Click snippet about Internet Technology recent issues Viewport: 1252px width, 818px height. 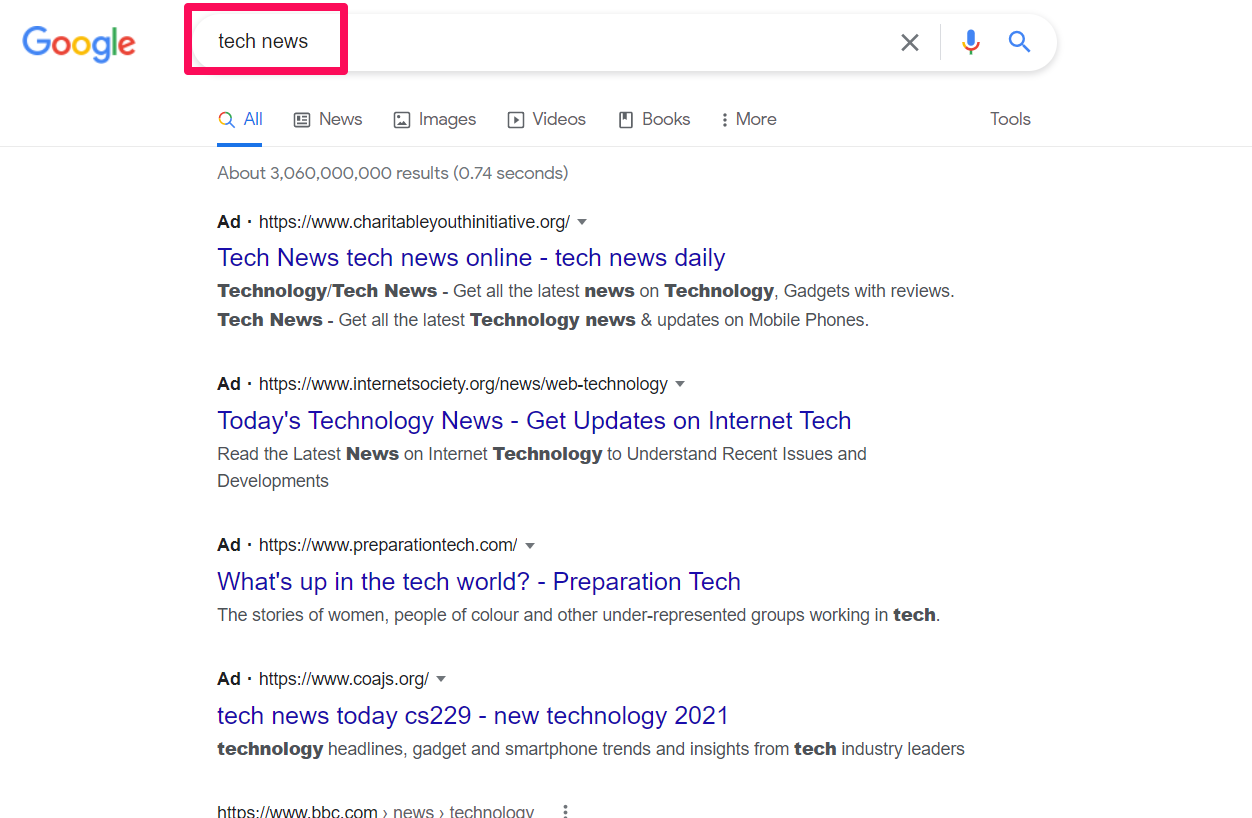[x=542, y=467]
